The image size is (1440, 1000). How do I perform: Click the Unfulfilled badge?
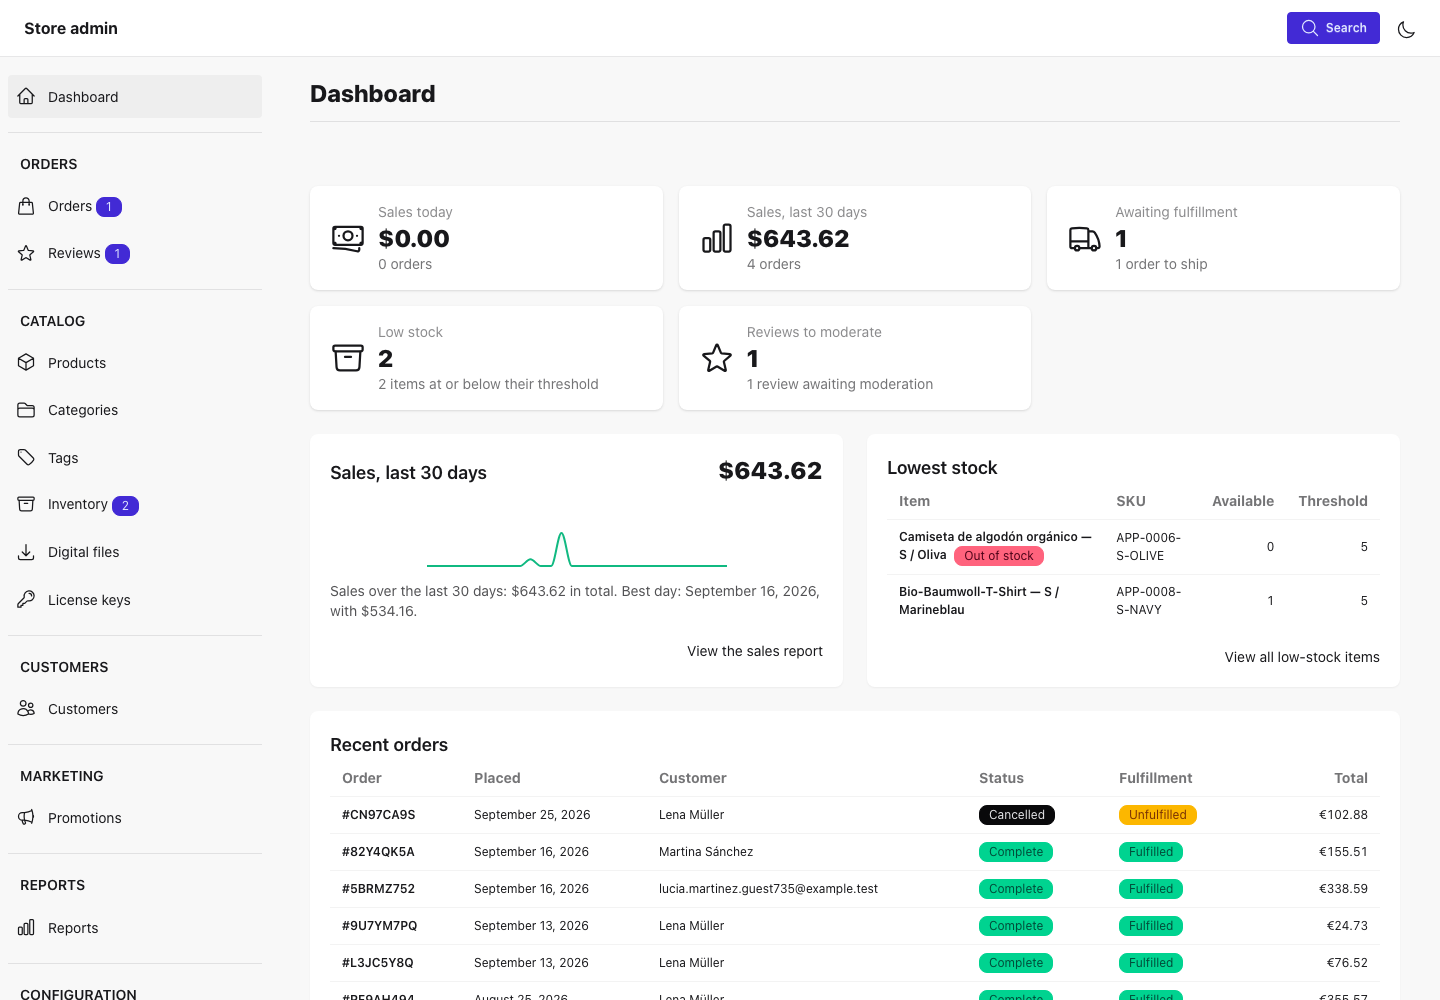click(x=1158, y=815)
